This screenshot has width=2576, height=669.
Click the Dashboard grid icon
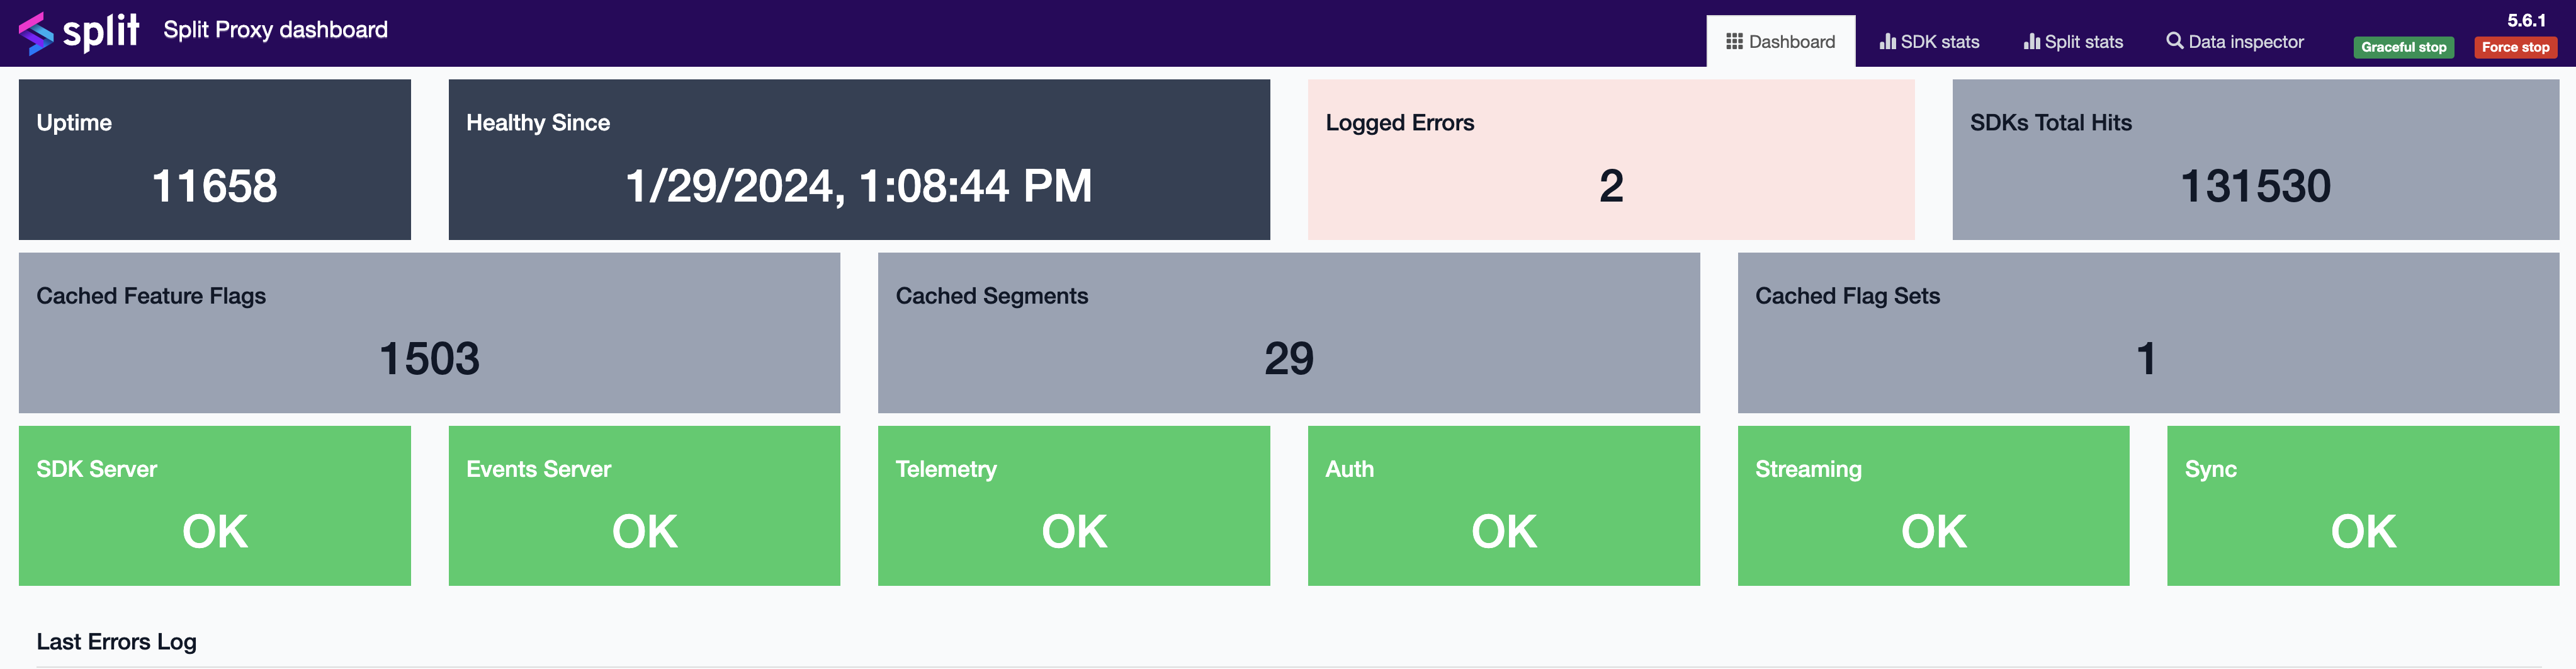[1734, 42]
